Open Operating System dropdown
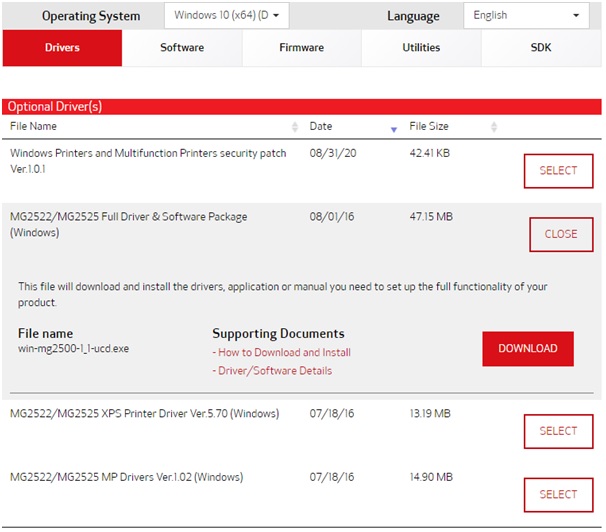 pos(226,15)
